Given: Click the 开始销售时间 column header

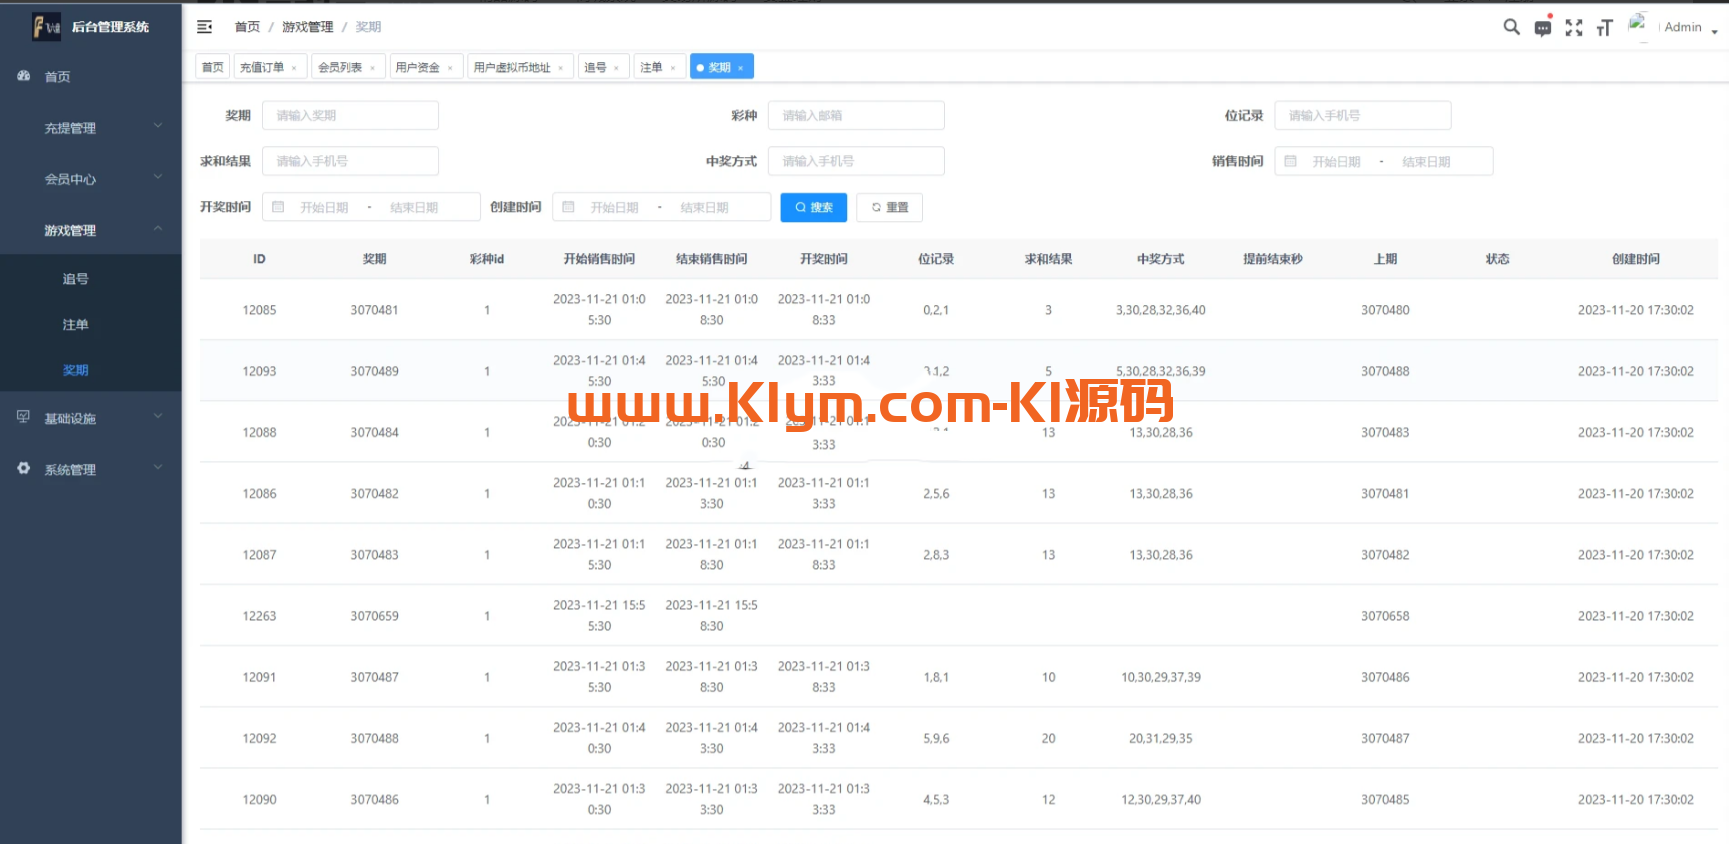Looking at the screenshot, I should [599, 259].
